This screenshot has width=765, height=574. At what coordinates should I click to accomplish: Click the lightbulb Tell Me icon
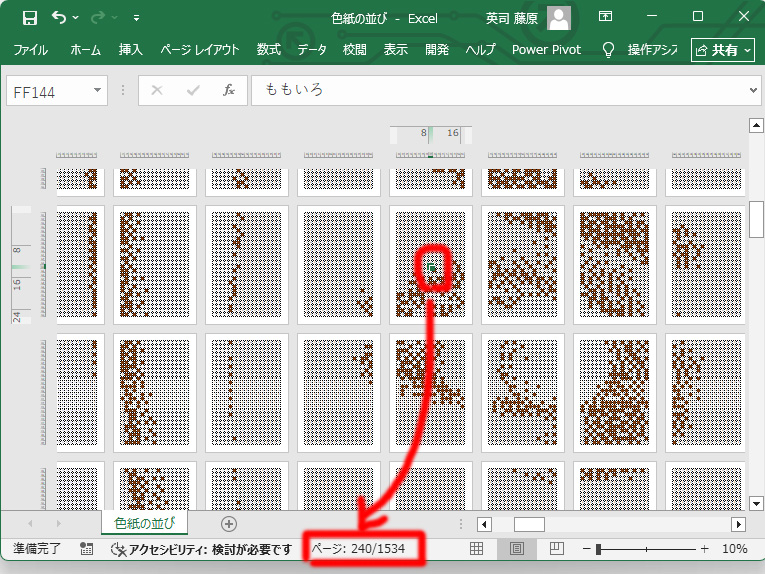pyautogui.click(x=608, y=49)
